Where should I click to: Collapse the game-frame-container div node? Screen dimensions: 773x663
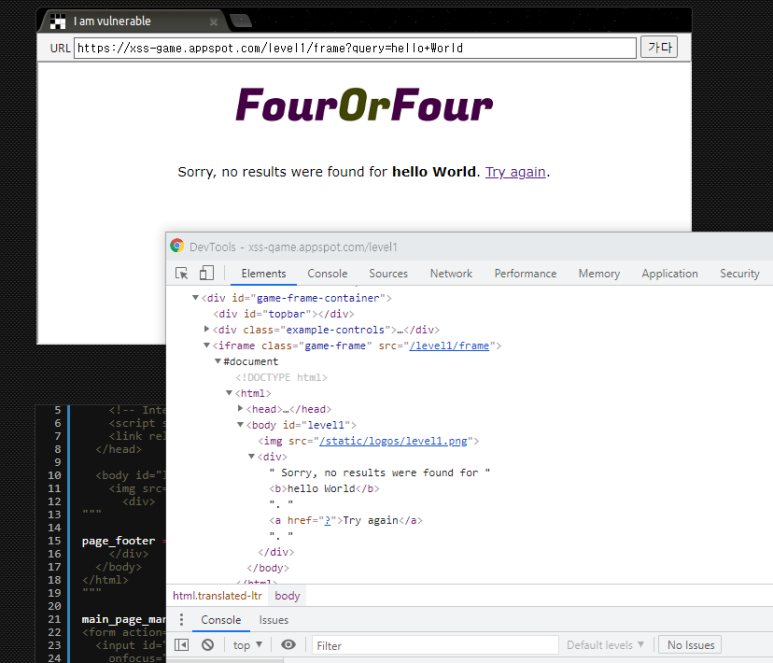click(195, 298)
